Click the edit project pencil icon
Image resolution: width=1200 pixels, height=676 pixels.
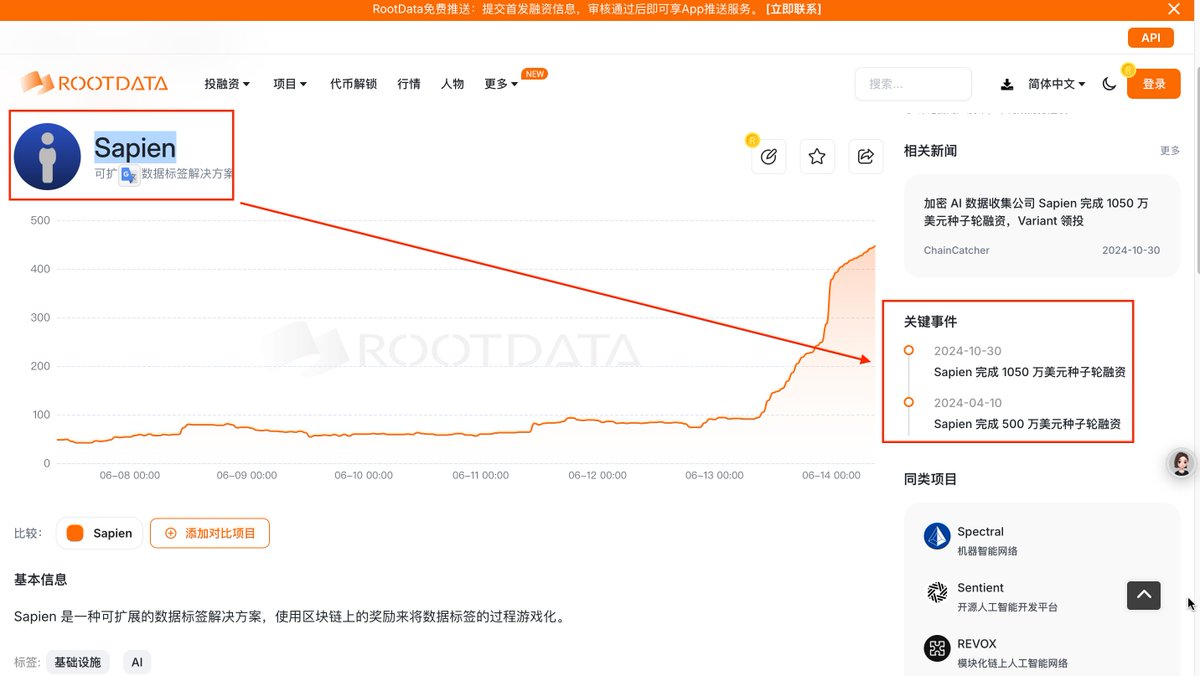click(768, 156)
